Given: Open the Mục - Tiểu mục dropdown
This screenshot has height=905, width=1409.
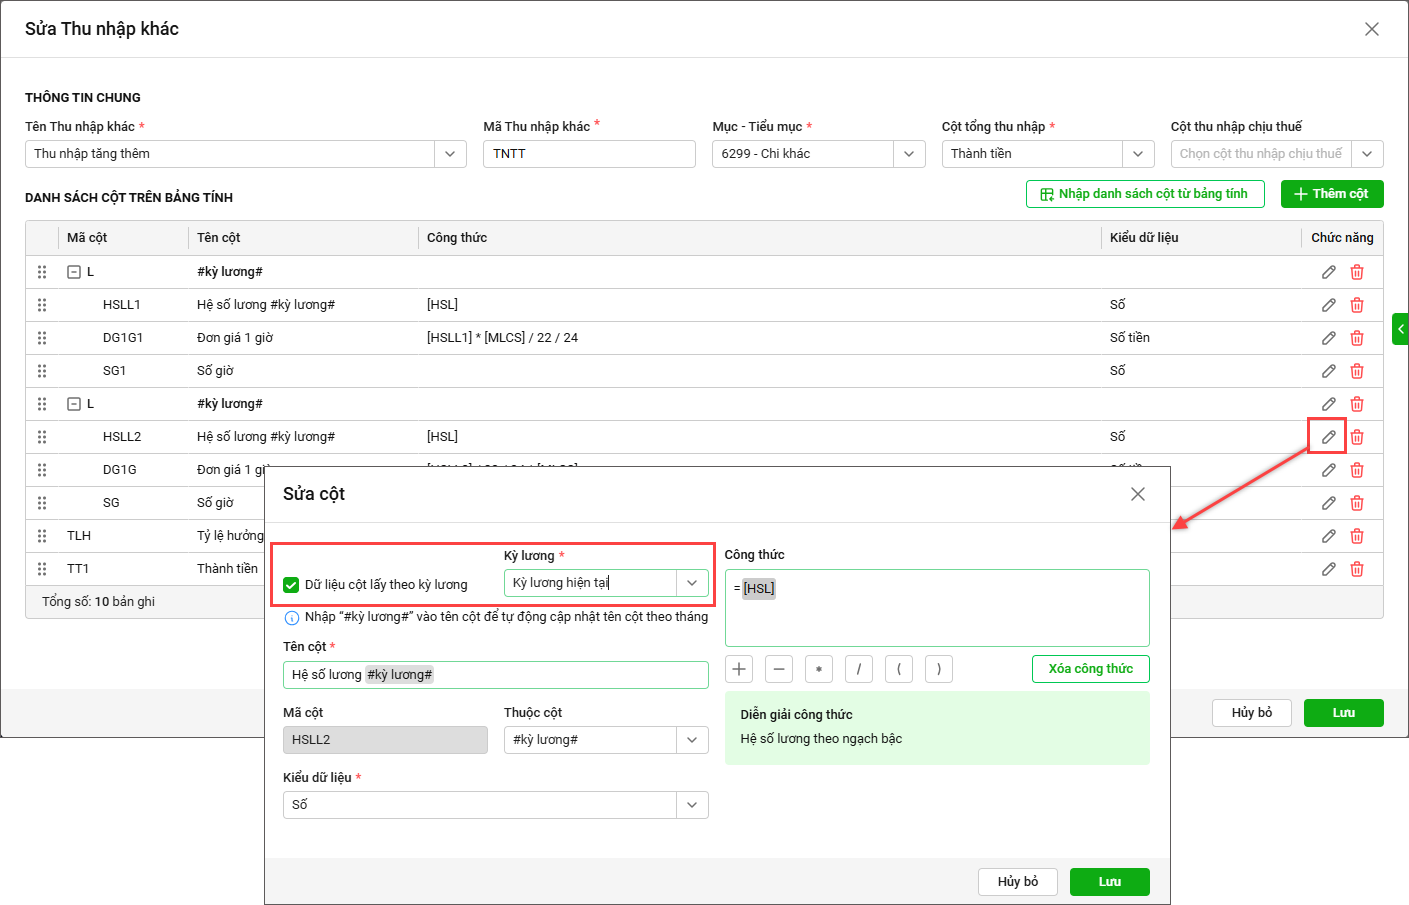Looking at the screenshot, I should [908, 154].
